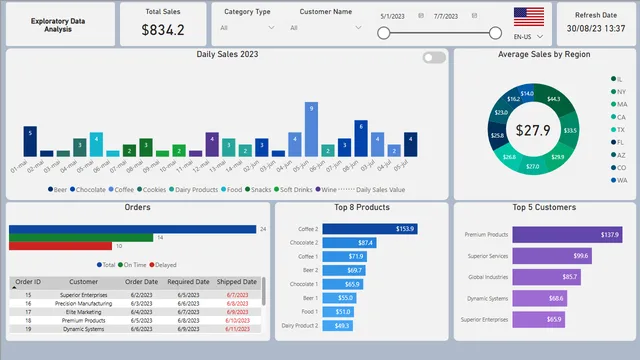
Task: Select Snacks legend item
Action: 258,189
